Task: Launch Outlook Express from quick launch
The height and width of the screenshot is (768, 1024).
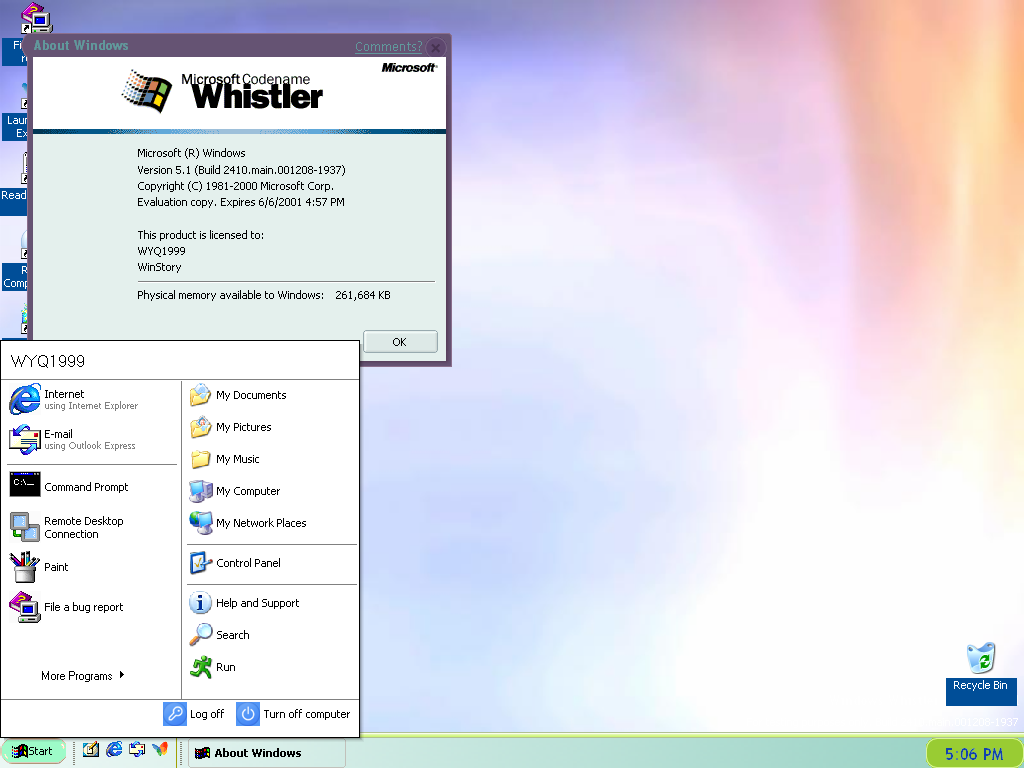Action: click(137, 750)
